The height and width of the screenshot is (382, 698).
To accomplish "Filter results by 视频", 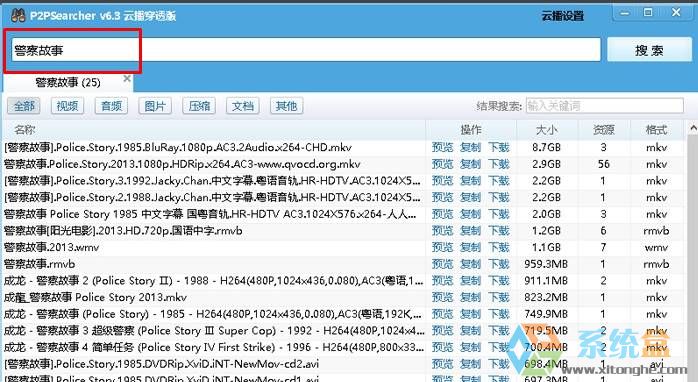I will [x=67, y=106].
